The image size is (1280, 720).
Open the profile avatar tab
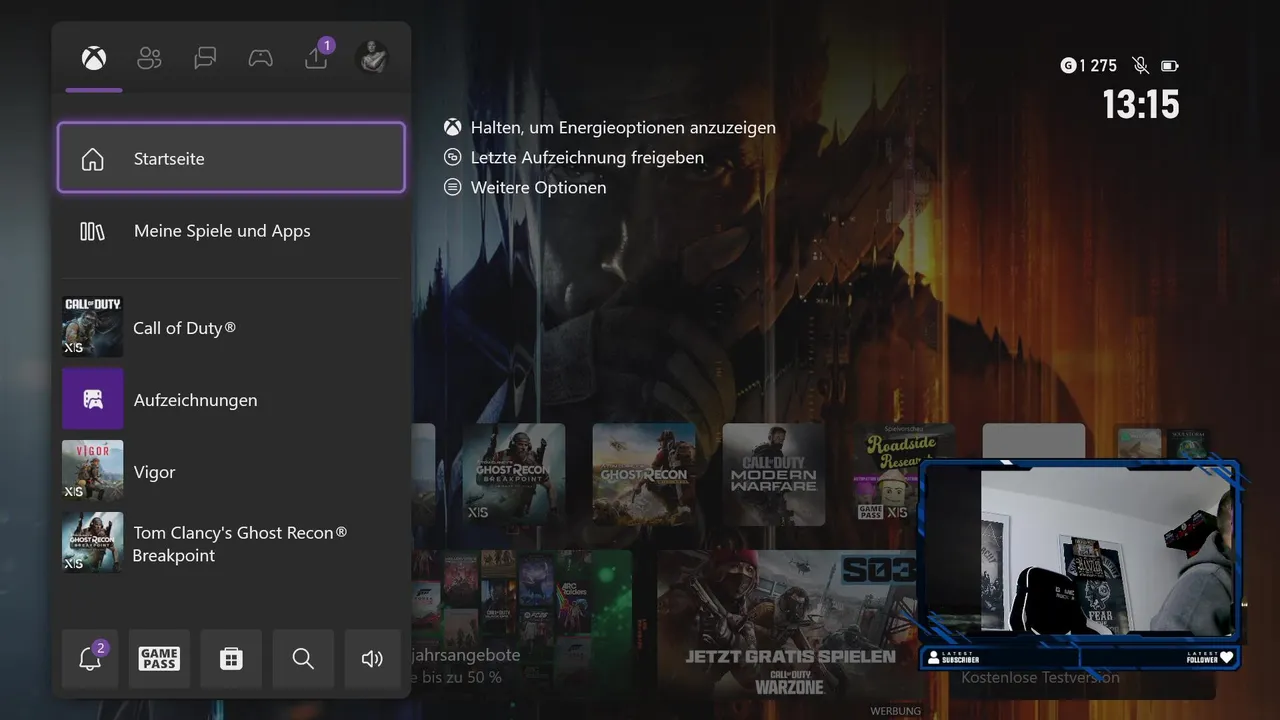[x=372, y=58]
